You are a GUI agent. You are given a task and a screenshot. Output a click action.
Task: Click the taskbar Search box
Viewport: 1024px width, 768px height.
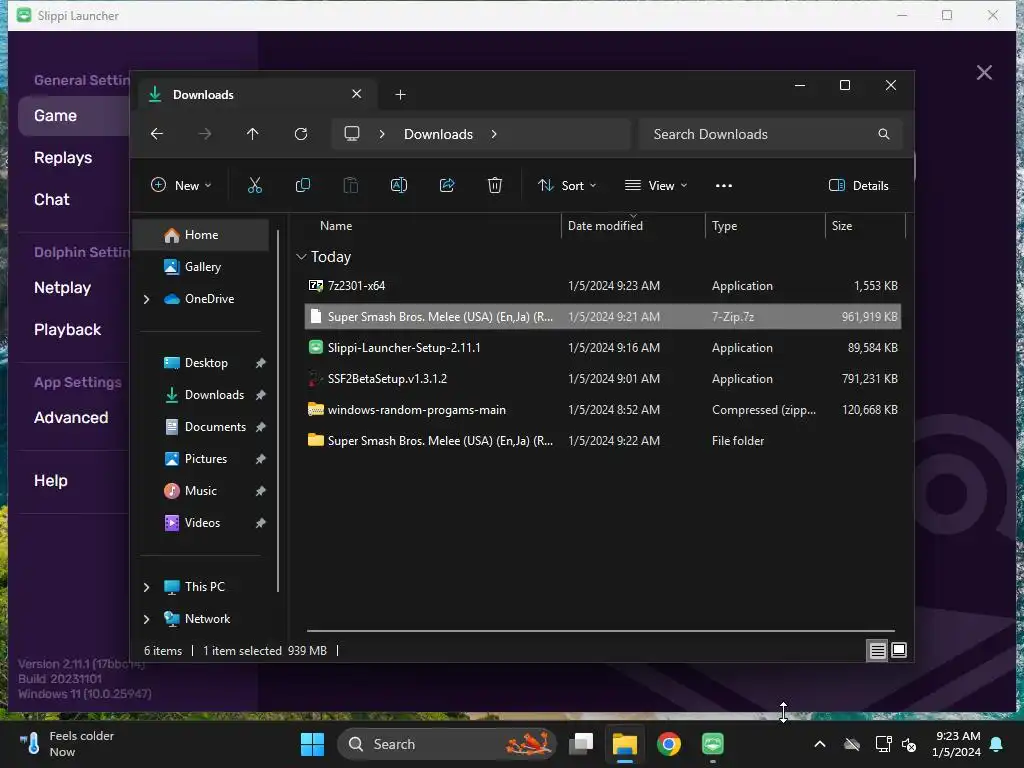click(447, 744)
